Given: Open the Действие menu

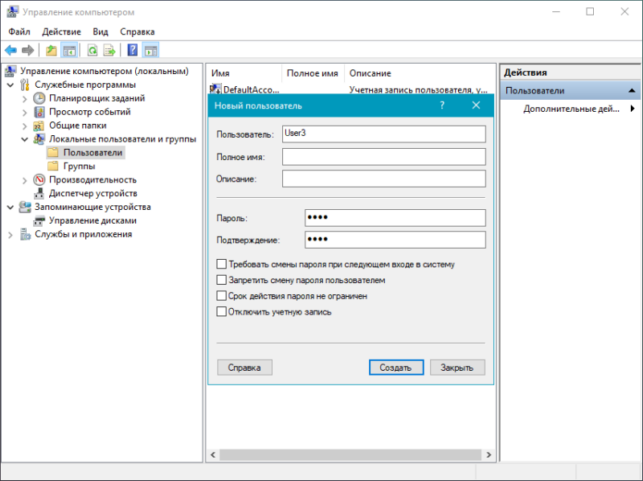Looking at the screenshot, I should coord(62,32).
